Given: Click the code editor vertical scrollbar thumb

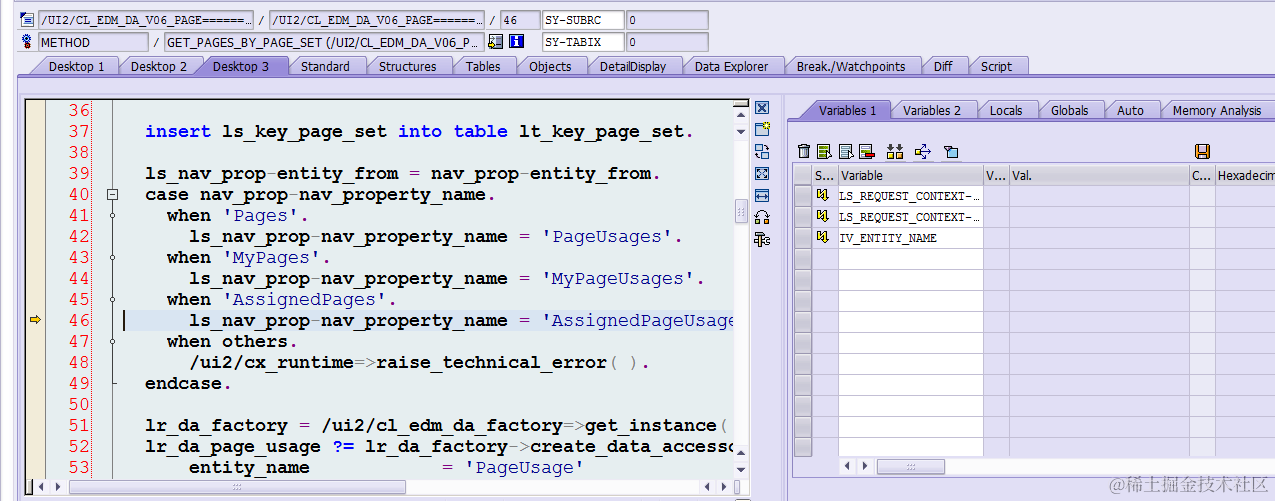Looking at the screenshot, I should point(741,212).
